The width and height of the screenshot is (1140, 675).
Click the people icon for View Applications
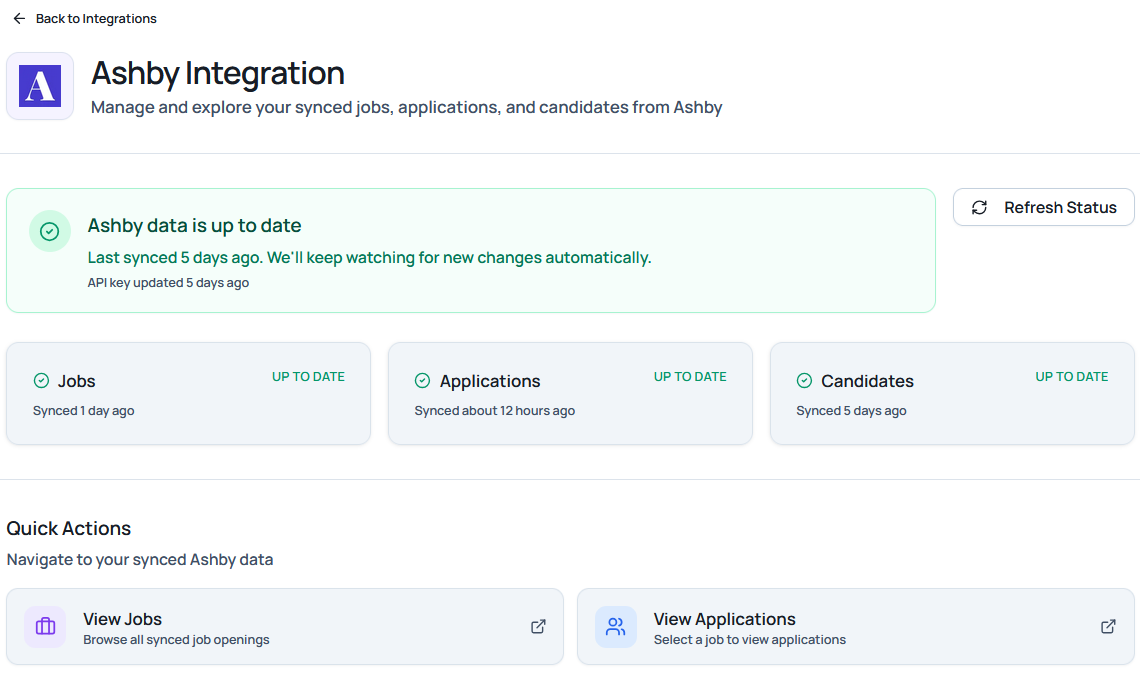point(616,627)
